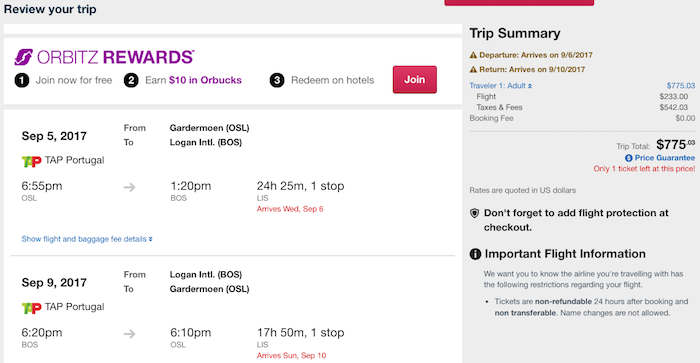Screen dimensions: 700x363
Task: Click the Price Guarantee dollar icon
Action: coord(629,158)
